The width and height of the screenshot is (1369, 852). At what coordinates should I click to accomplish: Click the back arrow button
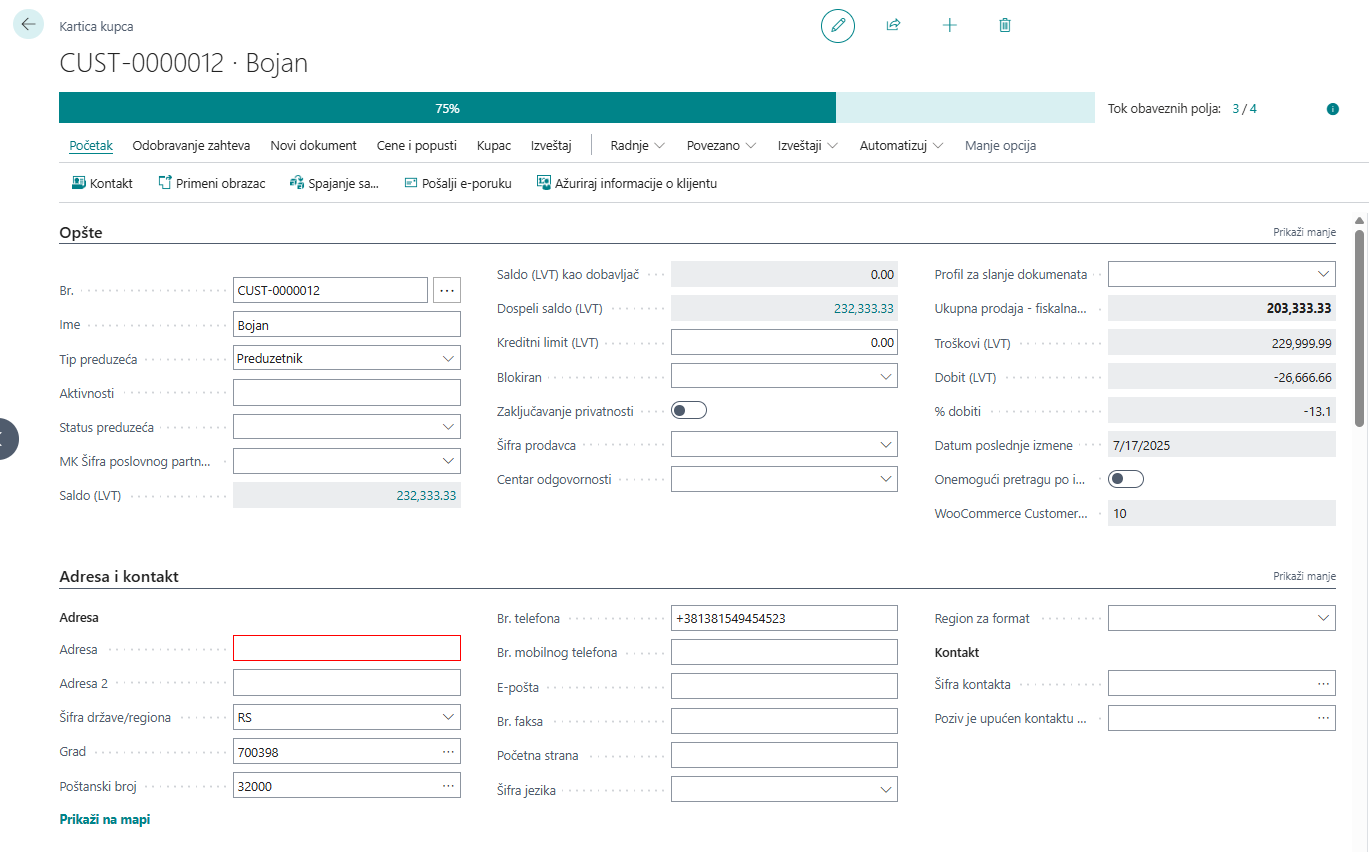[28, 24]
